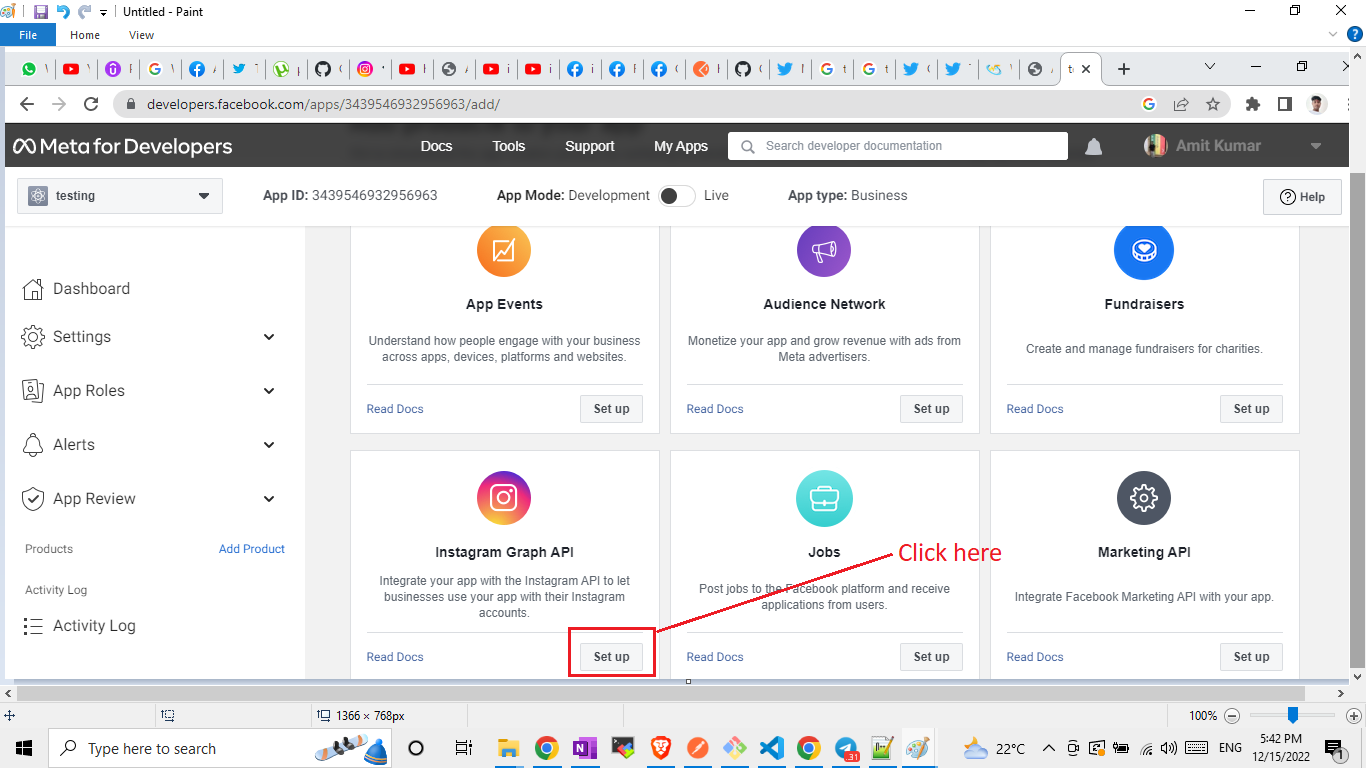Screen dimensions: 1366x768
Task: Expand the Settings sidebar section
Action: point(268,337)
